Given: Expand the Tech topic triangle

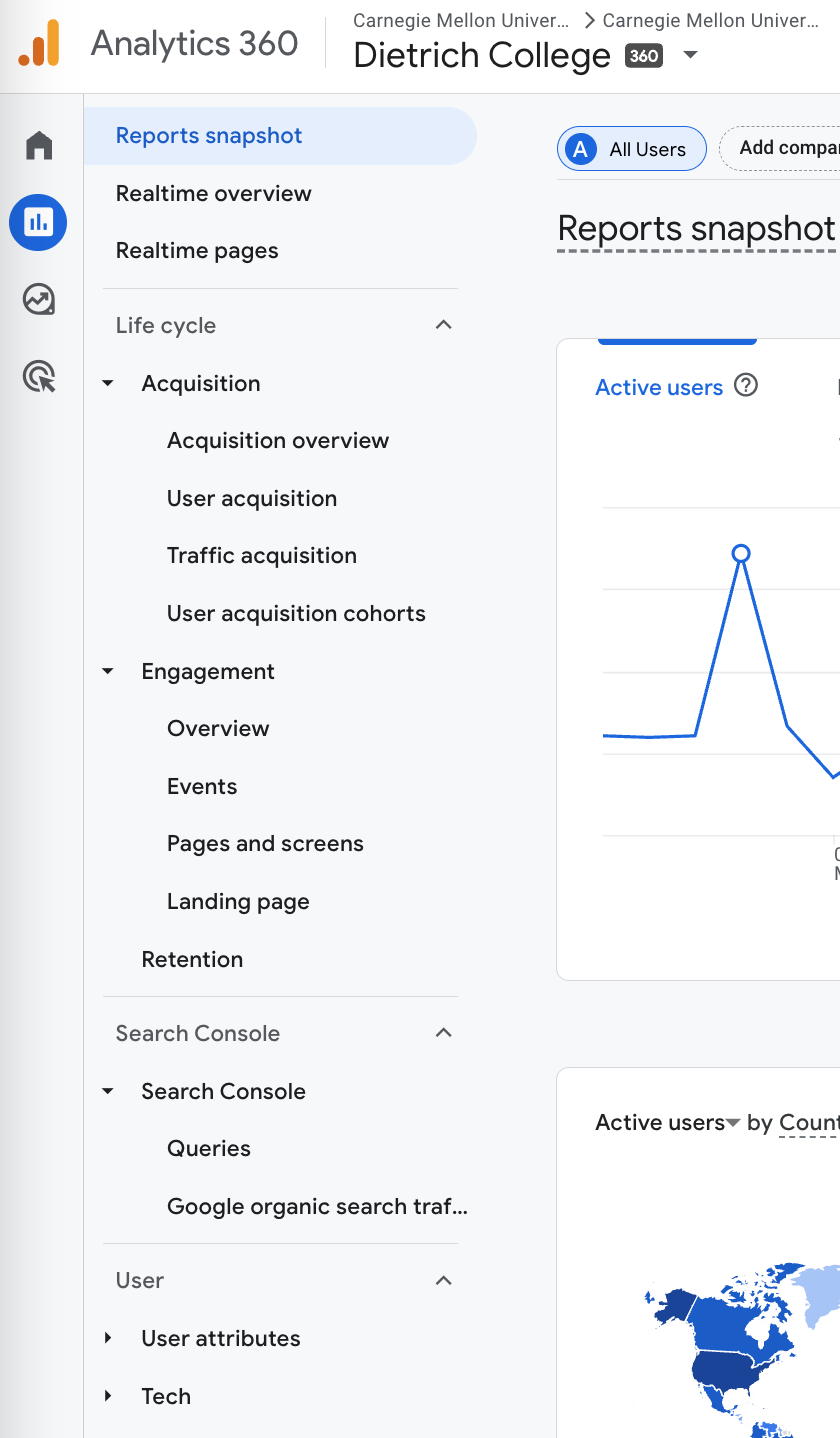Looking at the screenshot, I should [108, 1396].
